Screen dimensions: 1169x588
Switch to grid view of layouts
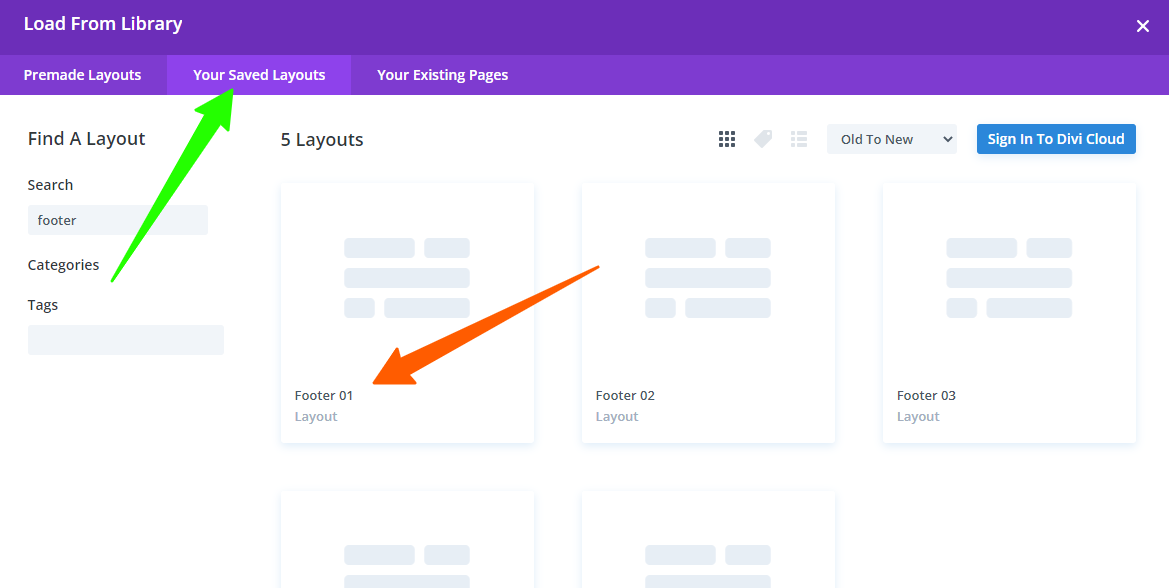[727, 139]
